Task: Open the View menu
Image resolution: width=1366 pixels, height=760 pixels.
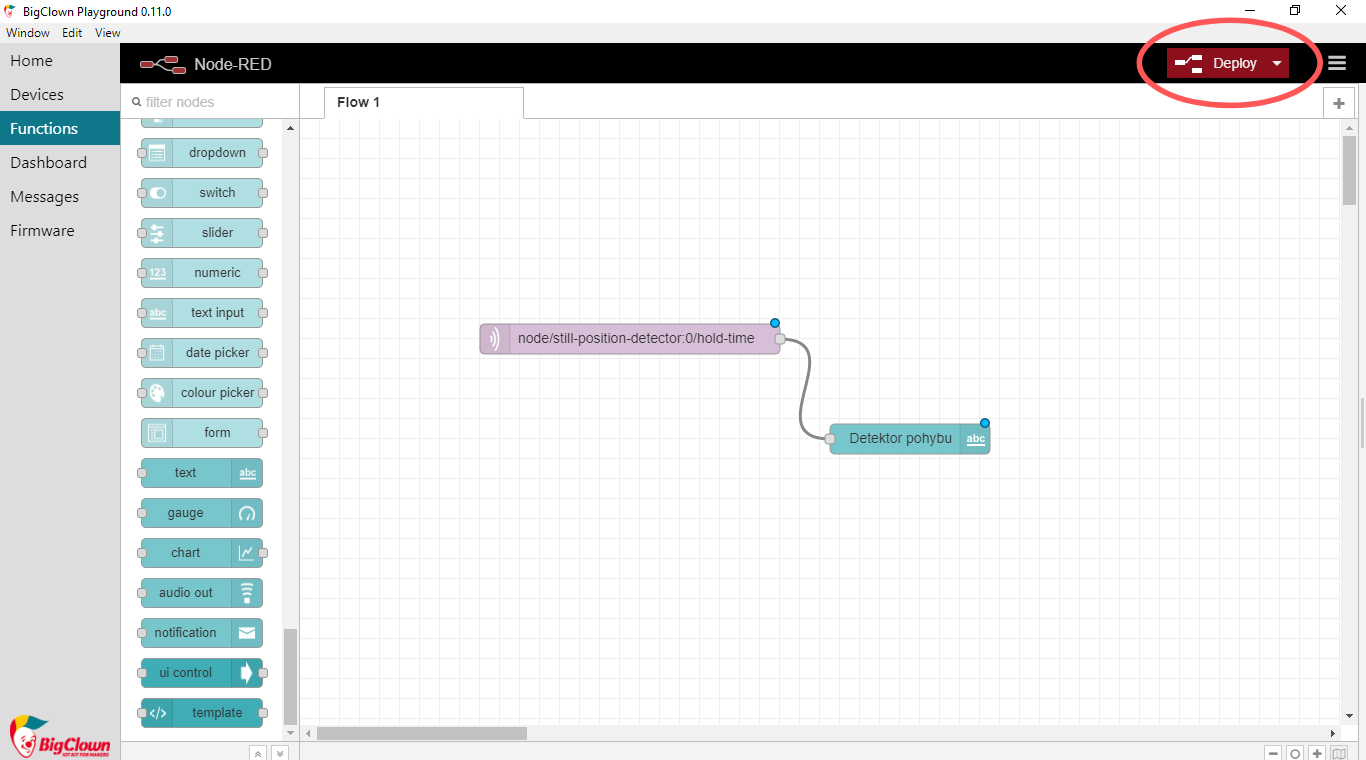Action: [108, 33]
